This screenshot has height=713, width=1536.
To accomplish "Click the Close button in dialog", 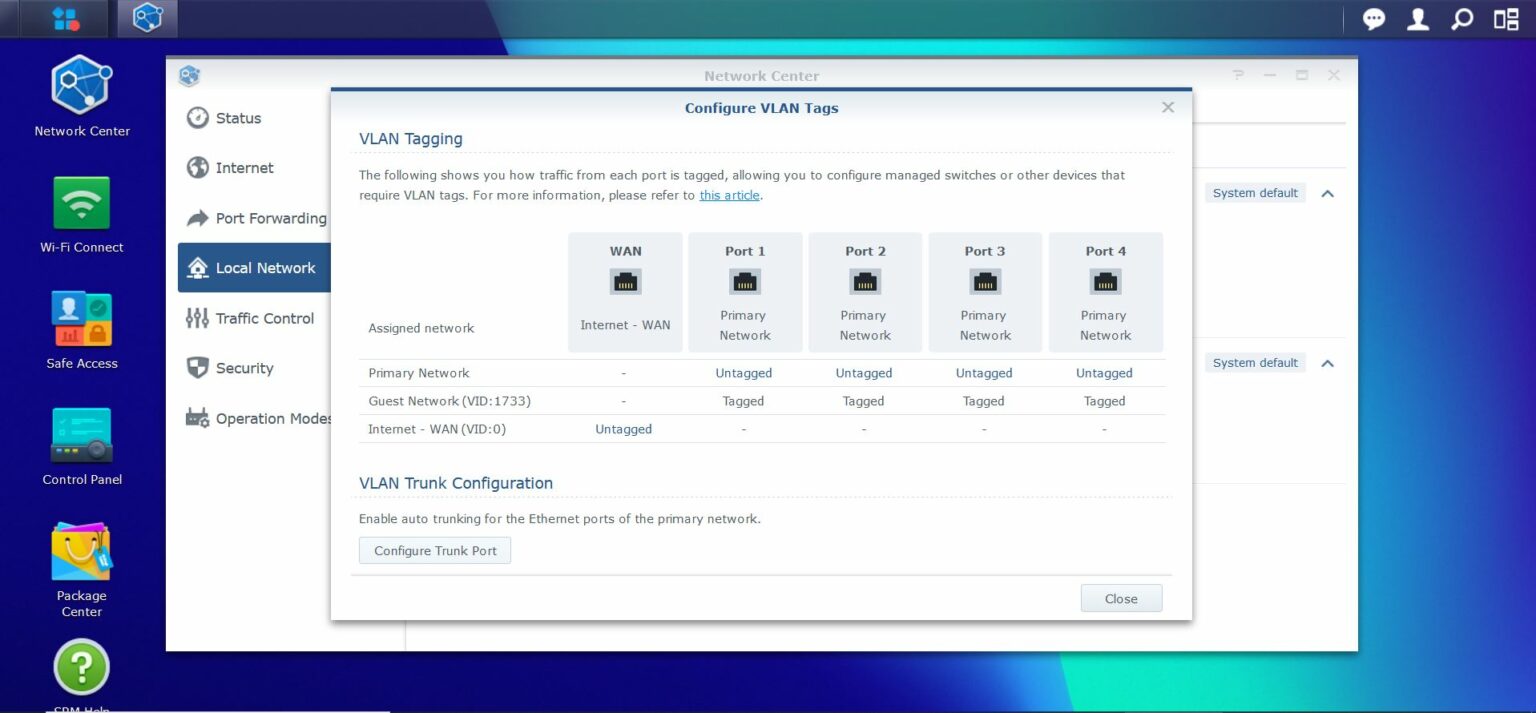I will coord(1121,599).
